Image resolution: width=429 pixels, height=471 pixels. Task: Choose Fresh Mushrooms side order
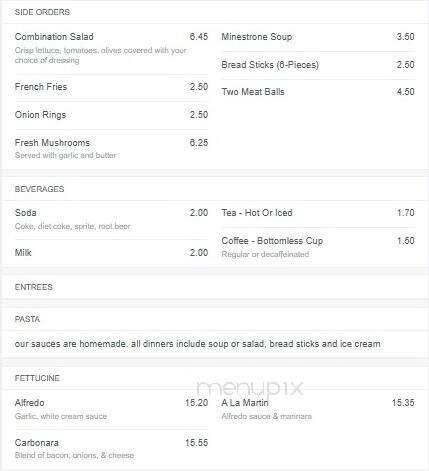[x=111, y=148]
